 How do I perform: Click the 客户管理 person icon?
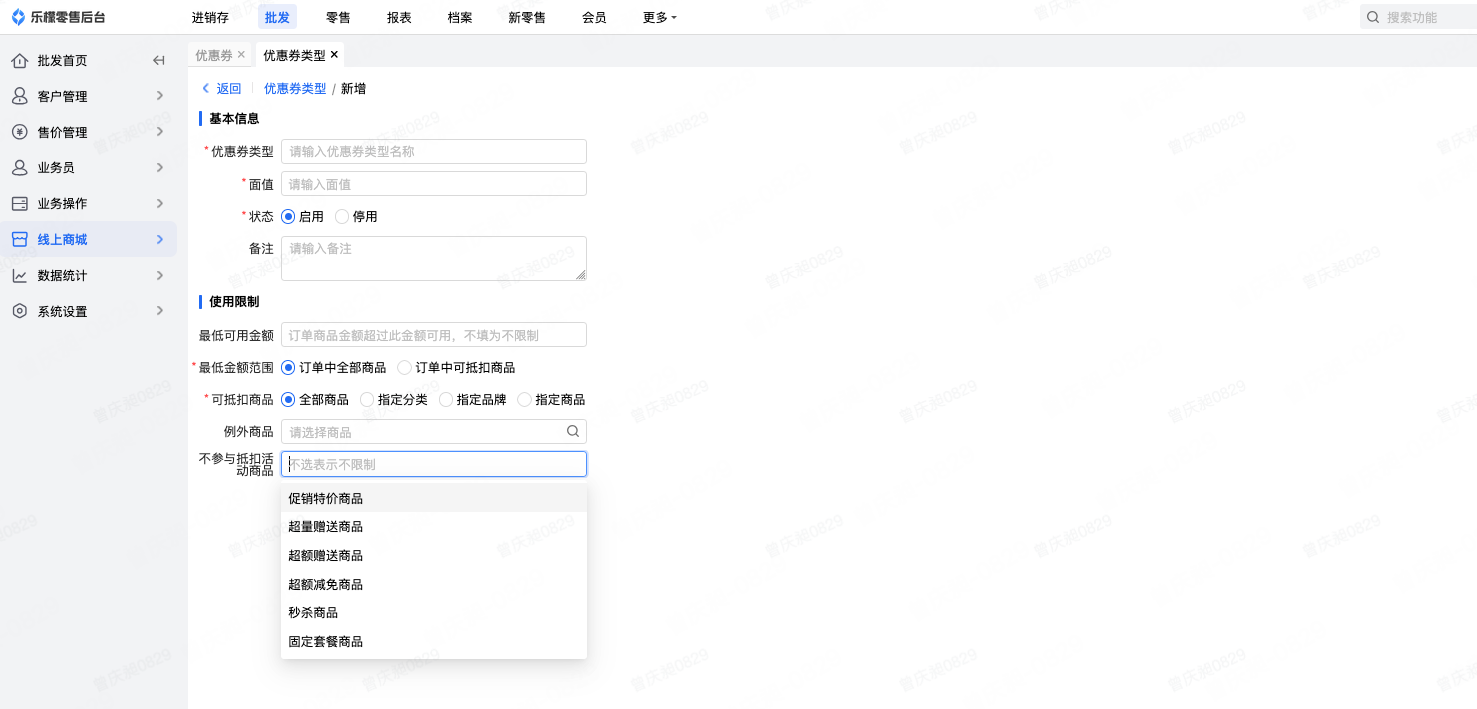[19, 96]
